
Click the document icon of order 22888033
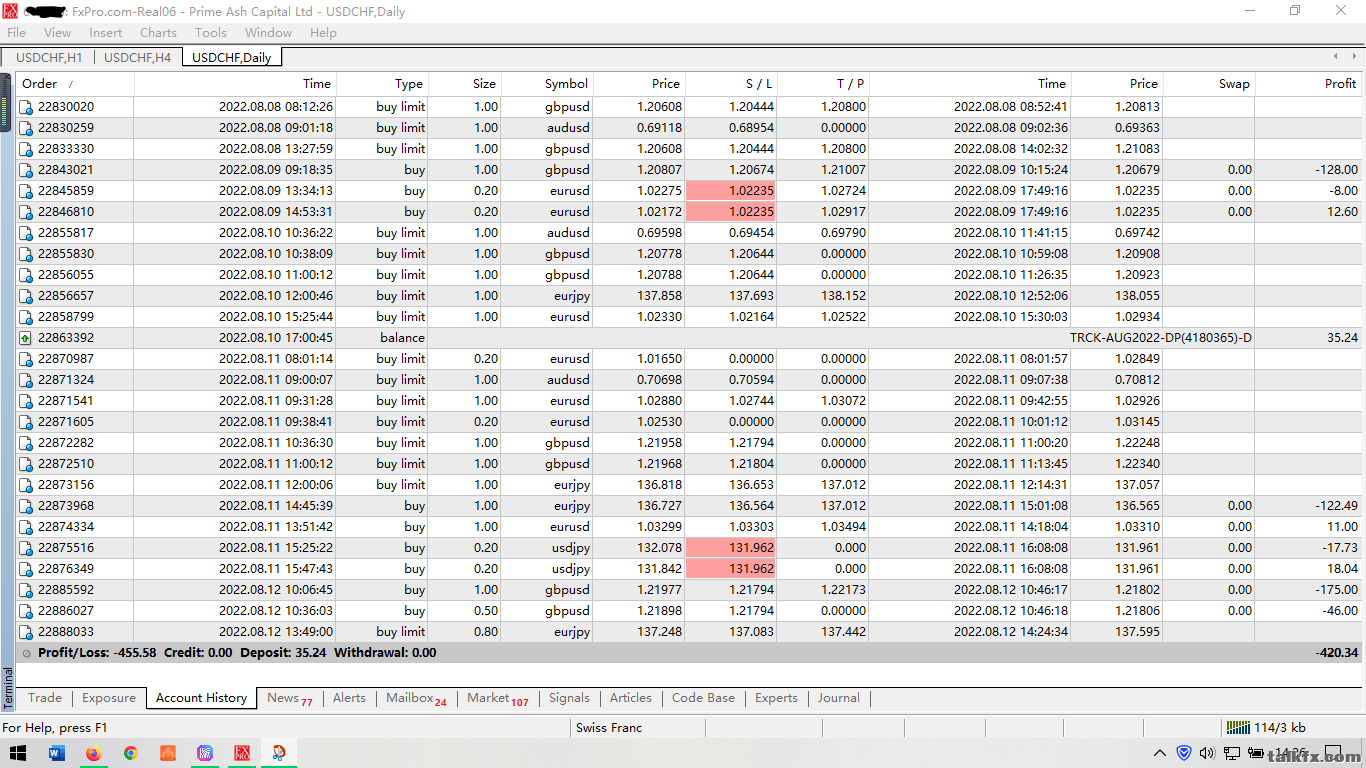[x=26, y=632]
